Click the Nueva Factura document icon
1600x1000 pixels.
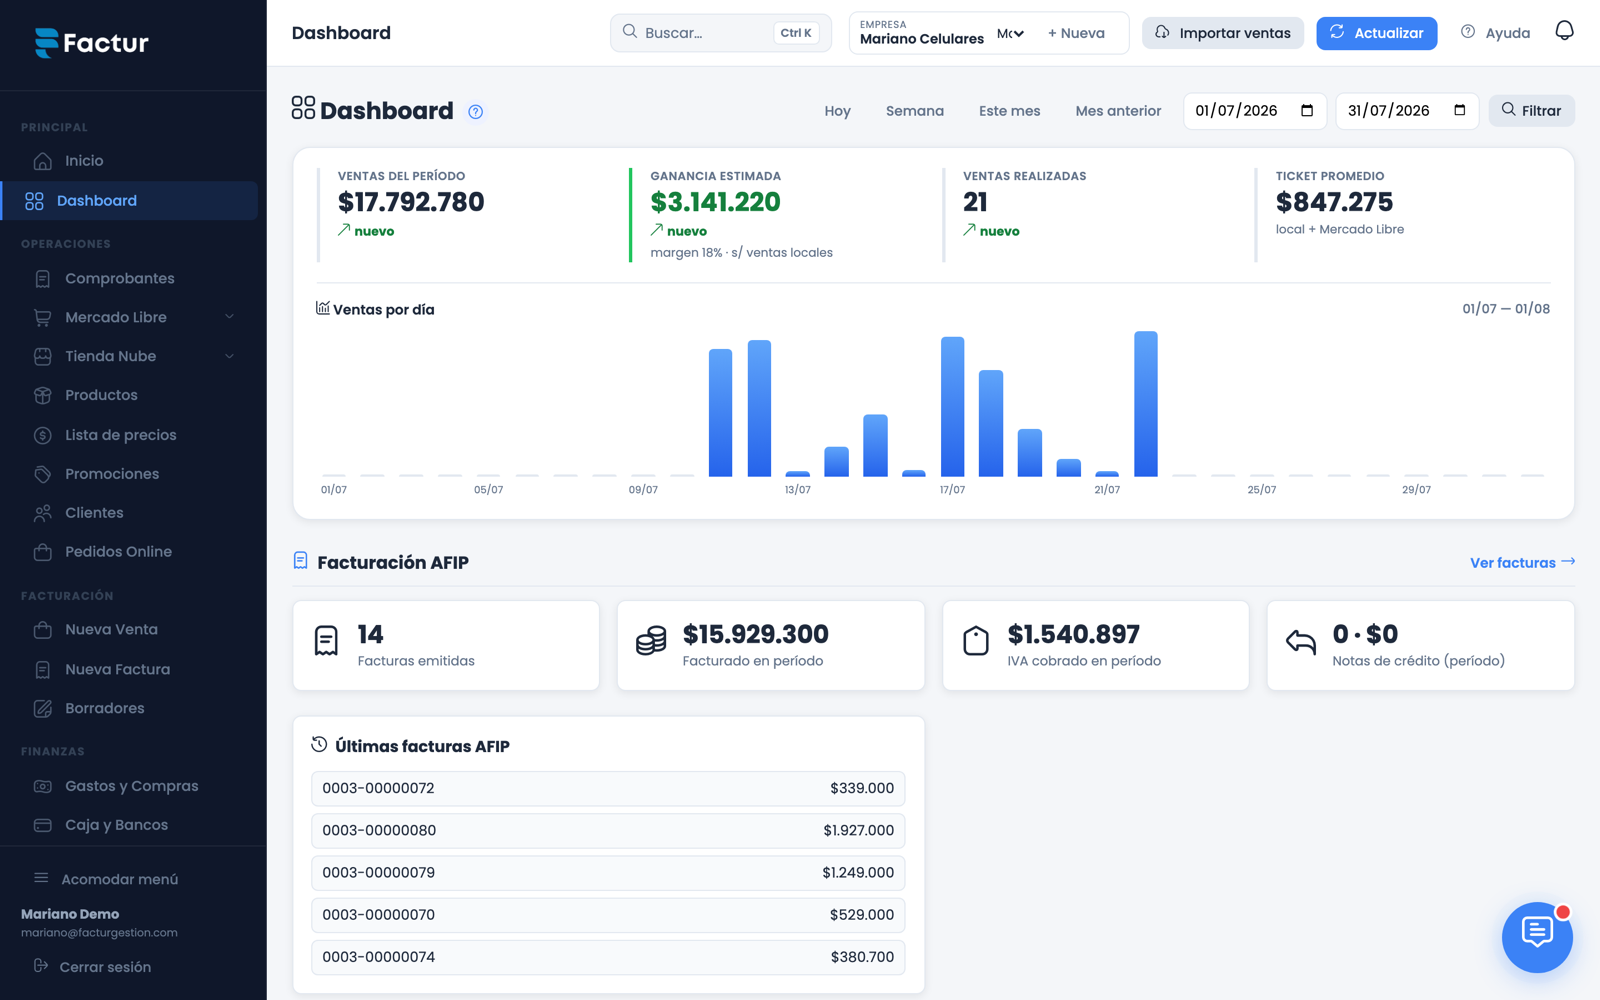pos(42,670)
